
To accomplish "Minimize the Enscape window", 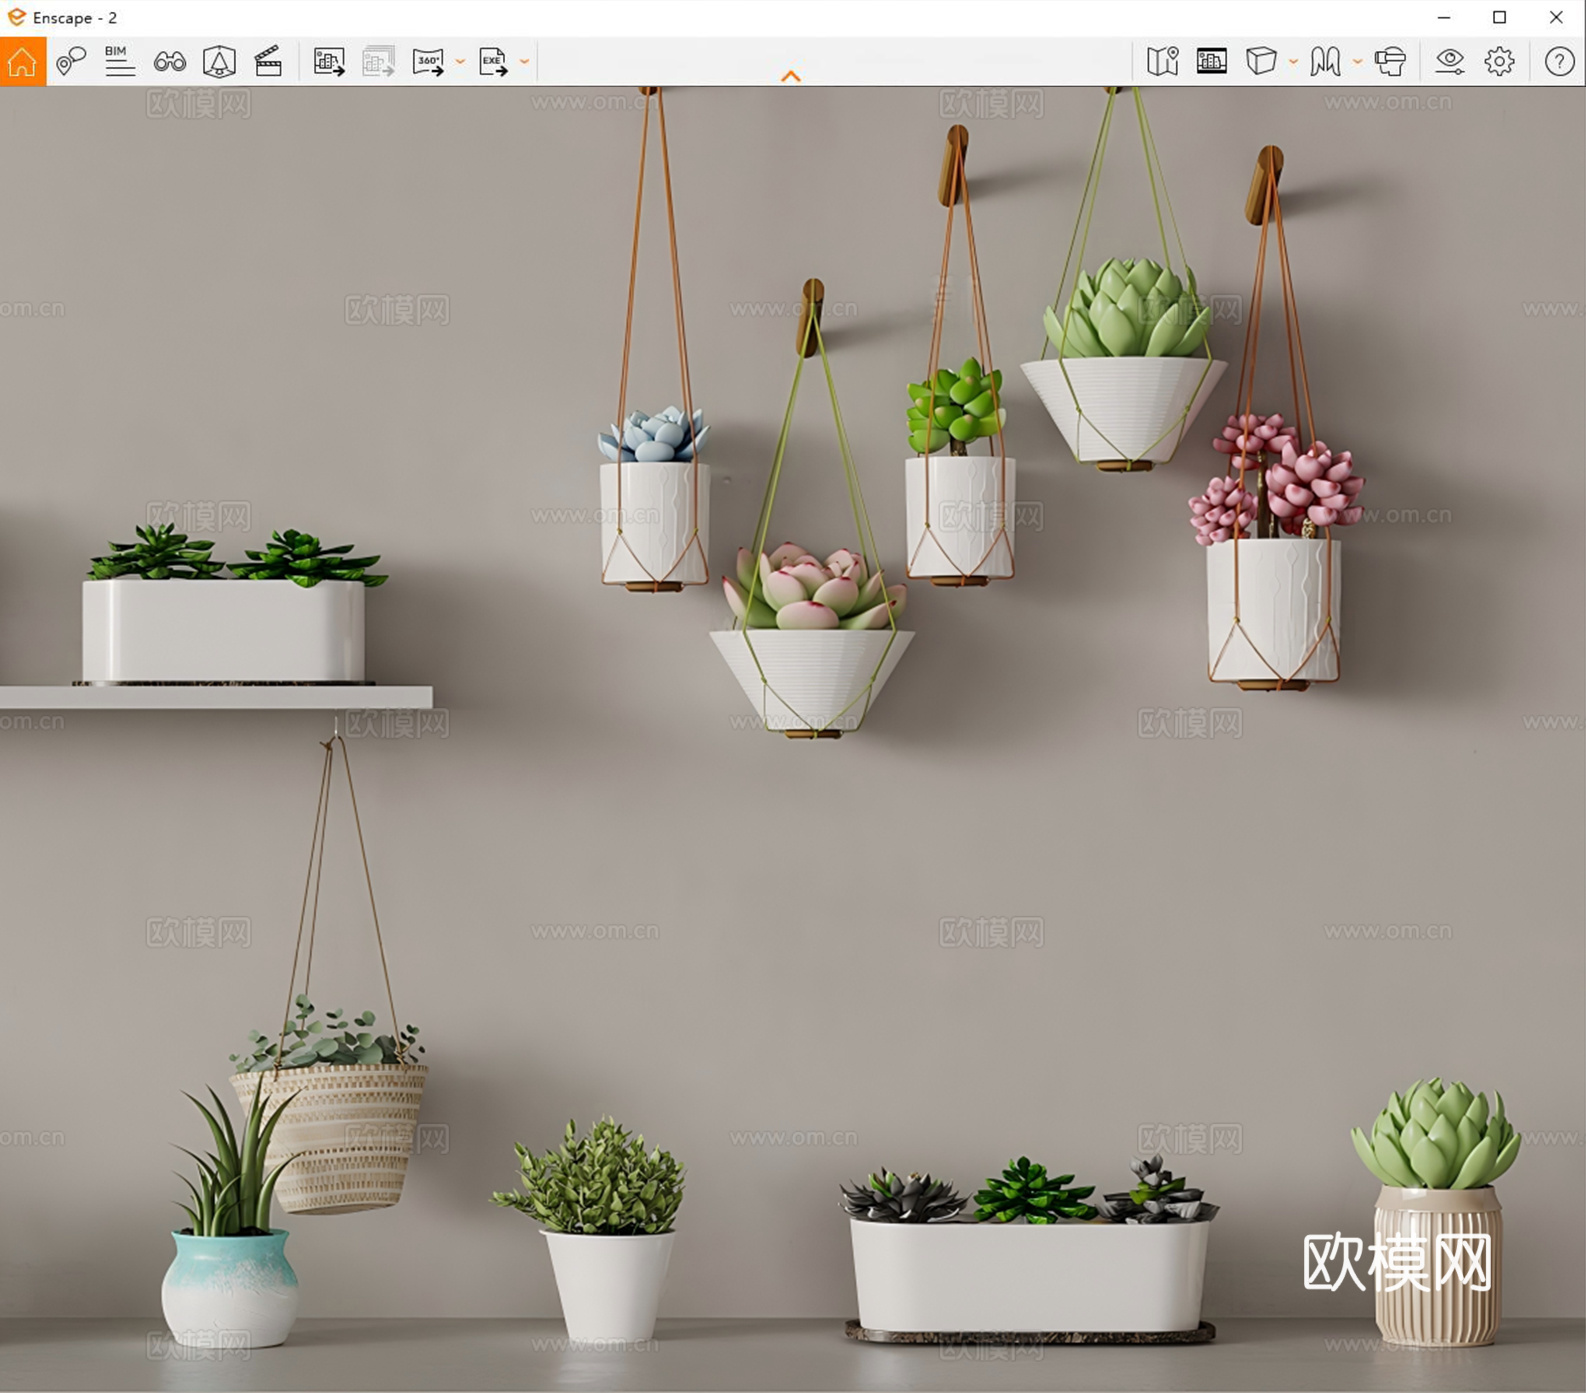I will coord(1444,17).
